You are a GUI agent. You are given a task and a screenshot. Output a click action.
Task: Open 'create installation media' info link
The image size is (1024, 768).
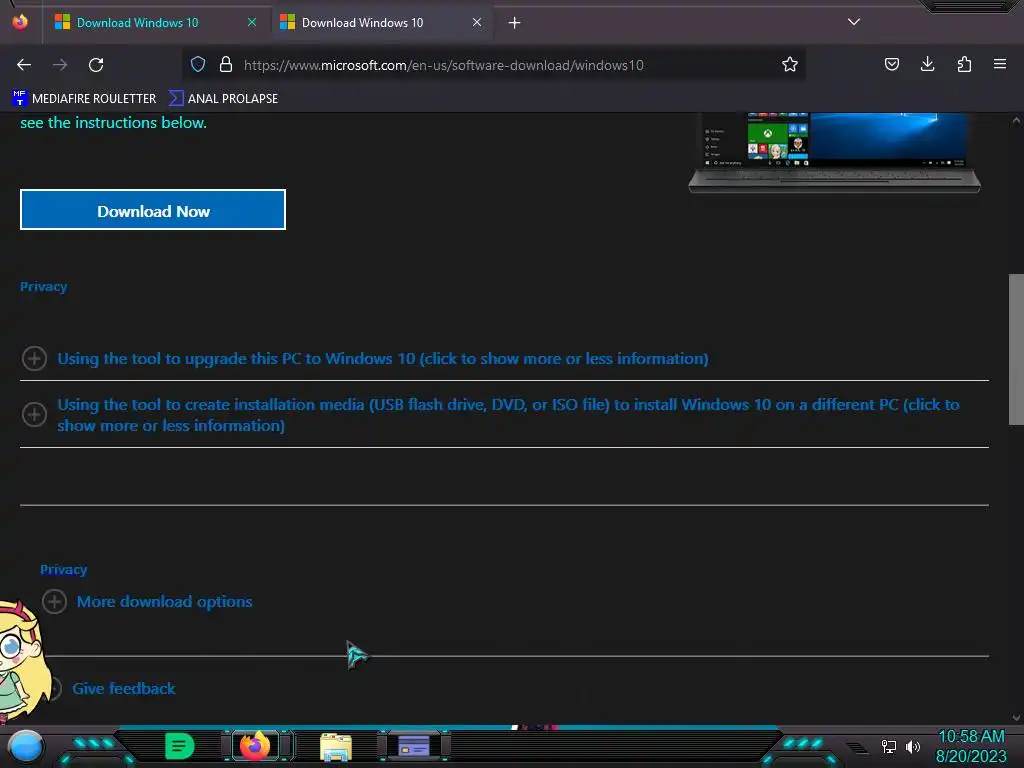tap(508, 415)
